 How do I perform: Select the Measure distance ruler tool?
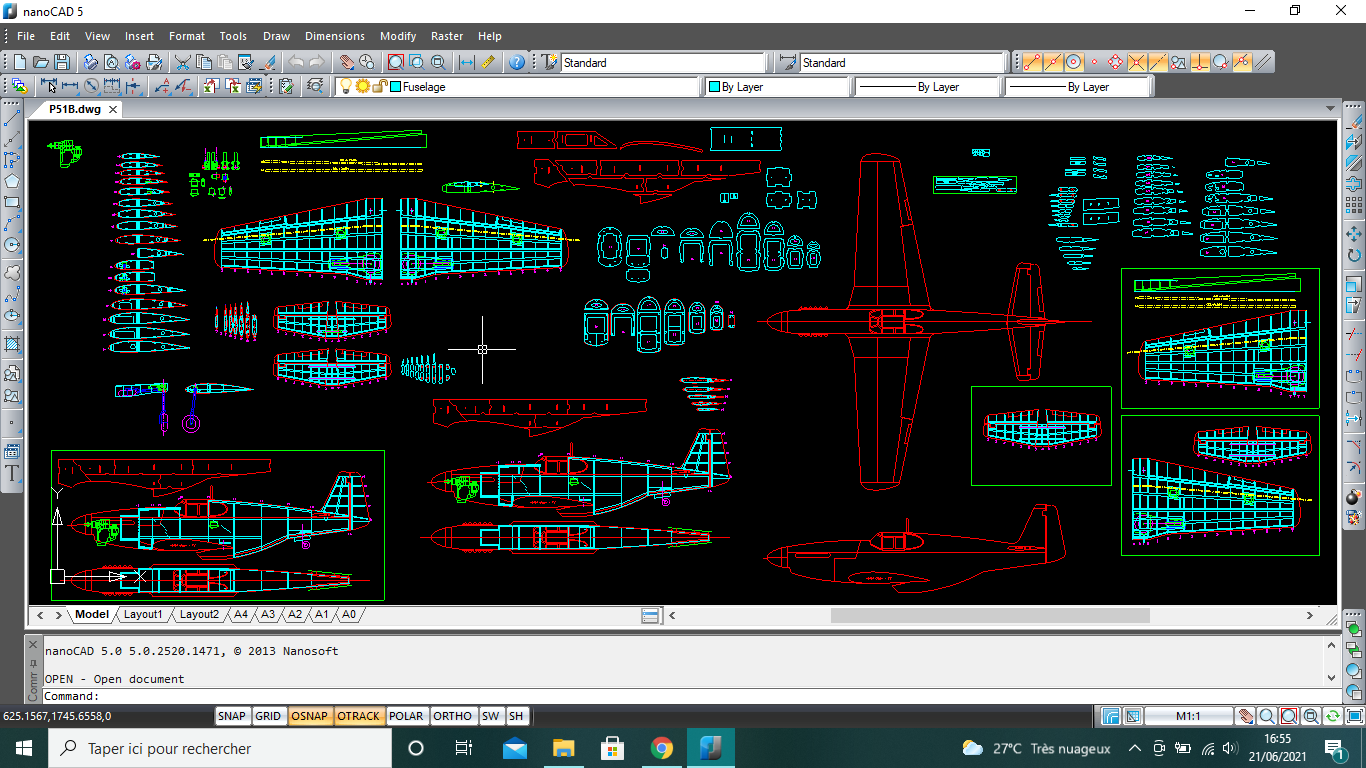(488, 62)
